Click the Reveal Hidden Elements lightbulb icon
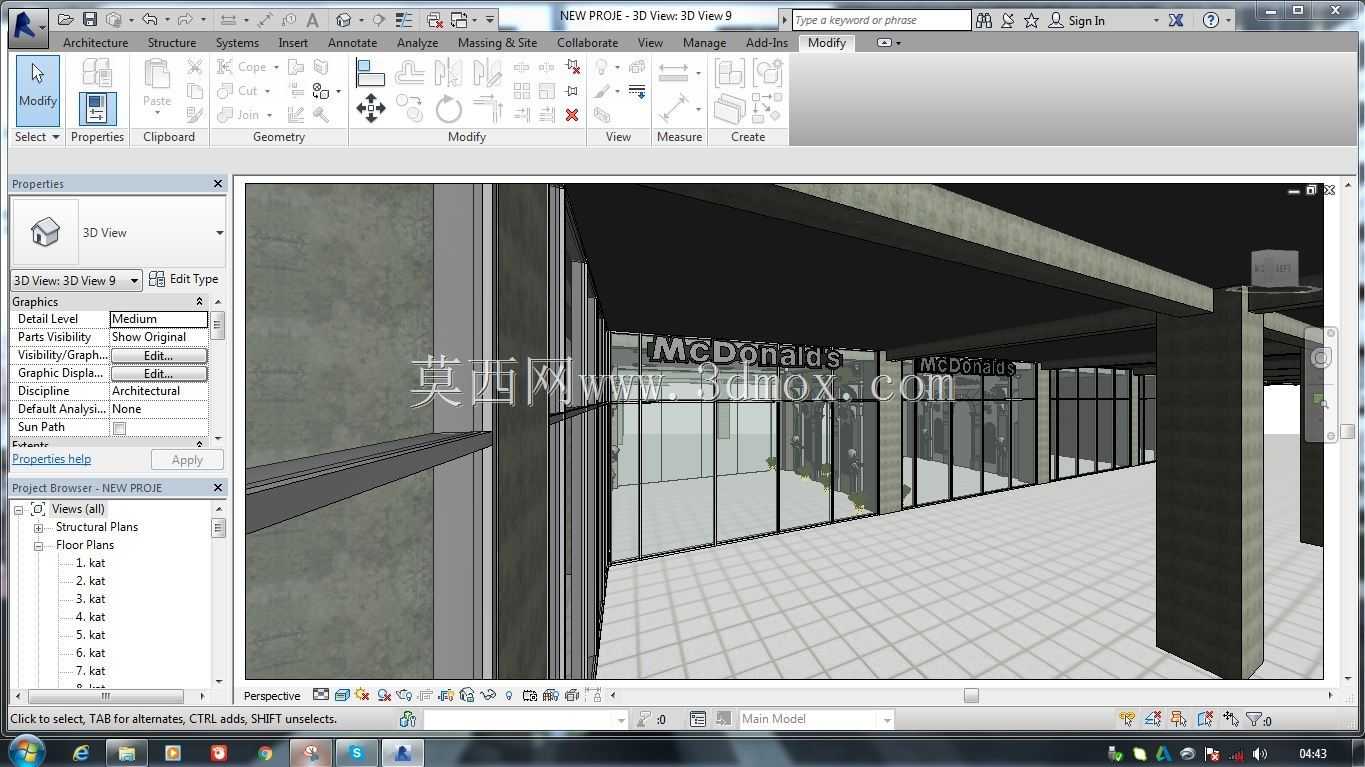 coord(509,695)
